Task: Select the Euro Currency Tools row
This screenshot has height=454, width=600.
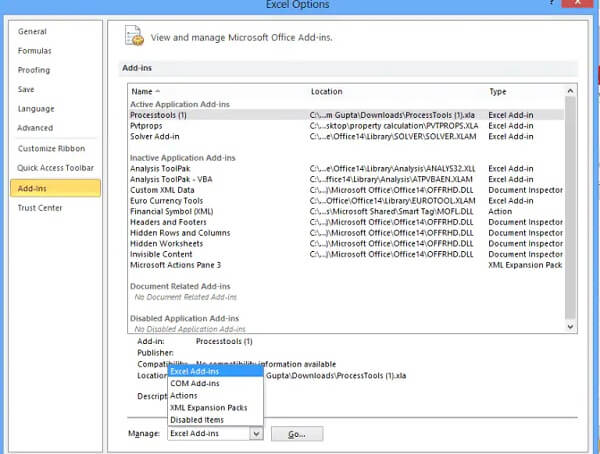Action: point(346,201)
